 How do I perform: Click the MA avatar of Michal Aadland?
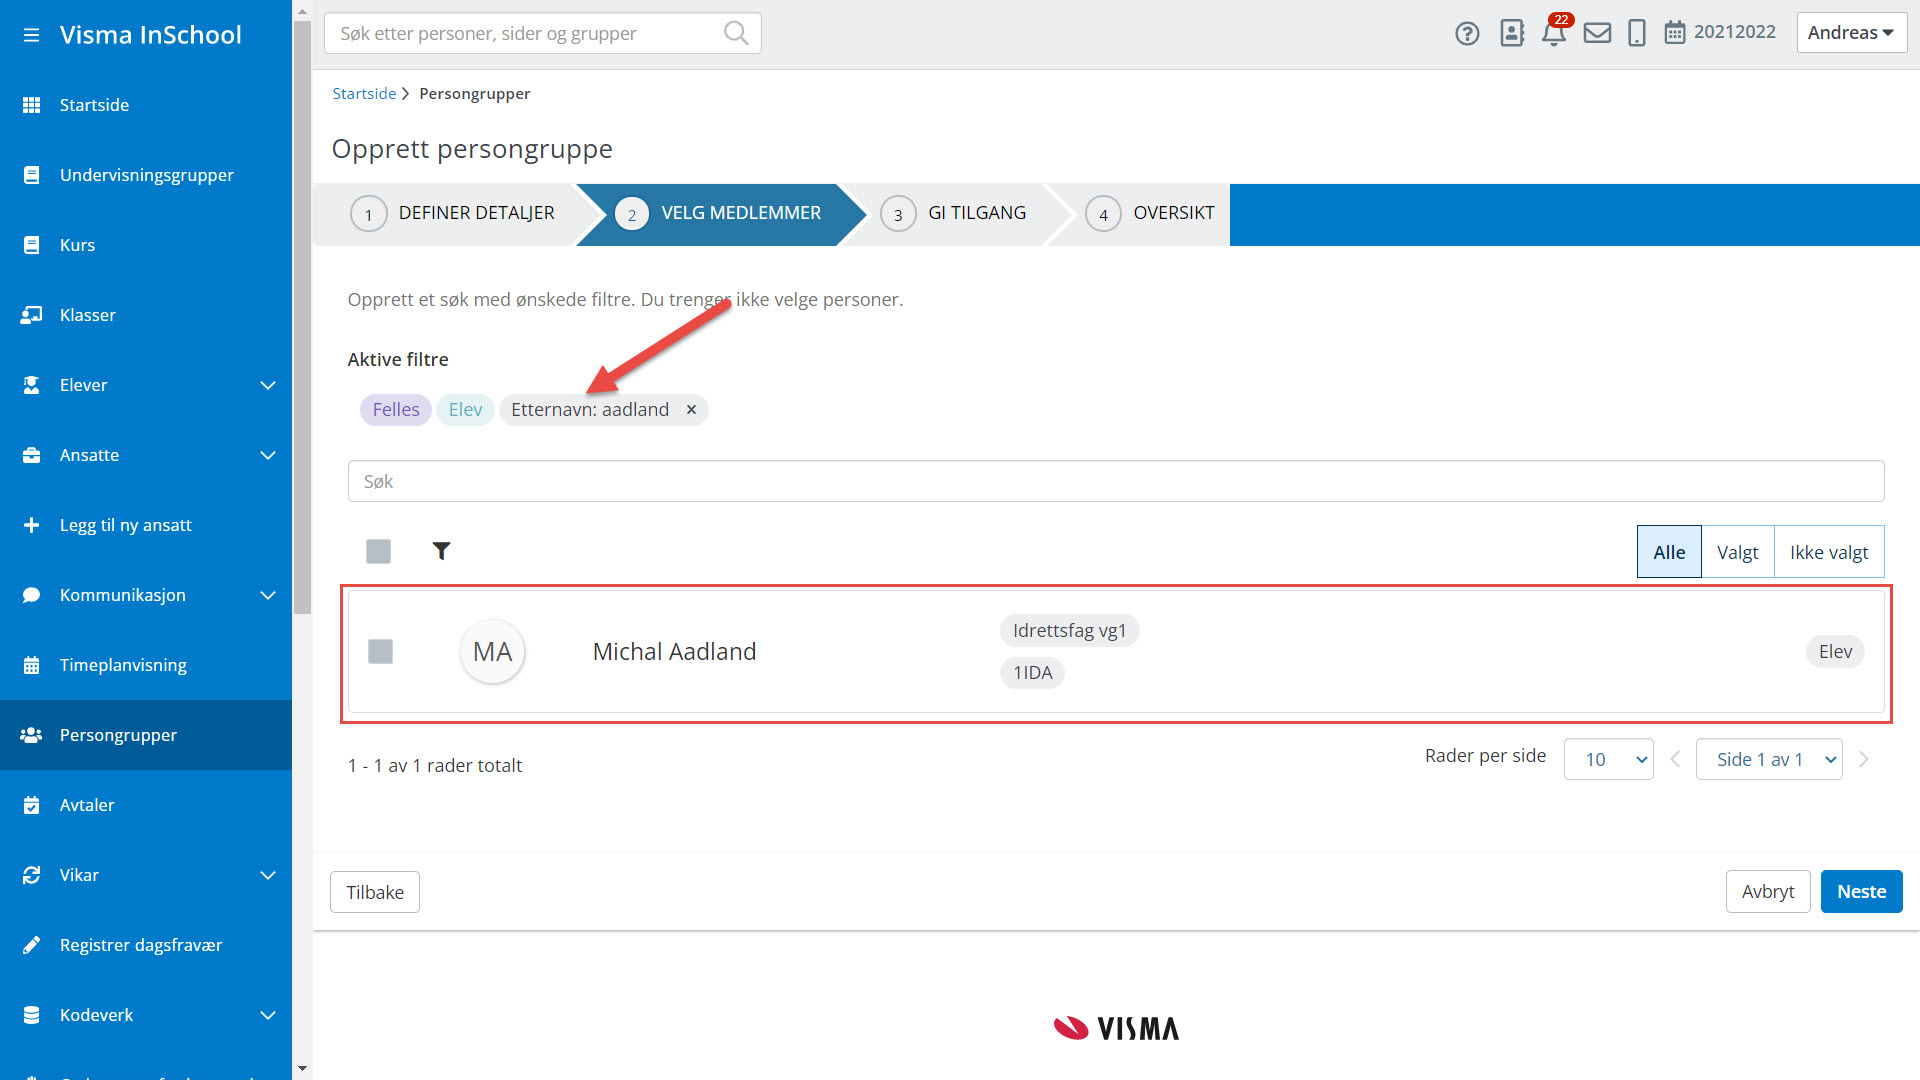(492, 652)
